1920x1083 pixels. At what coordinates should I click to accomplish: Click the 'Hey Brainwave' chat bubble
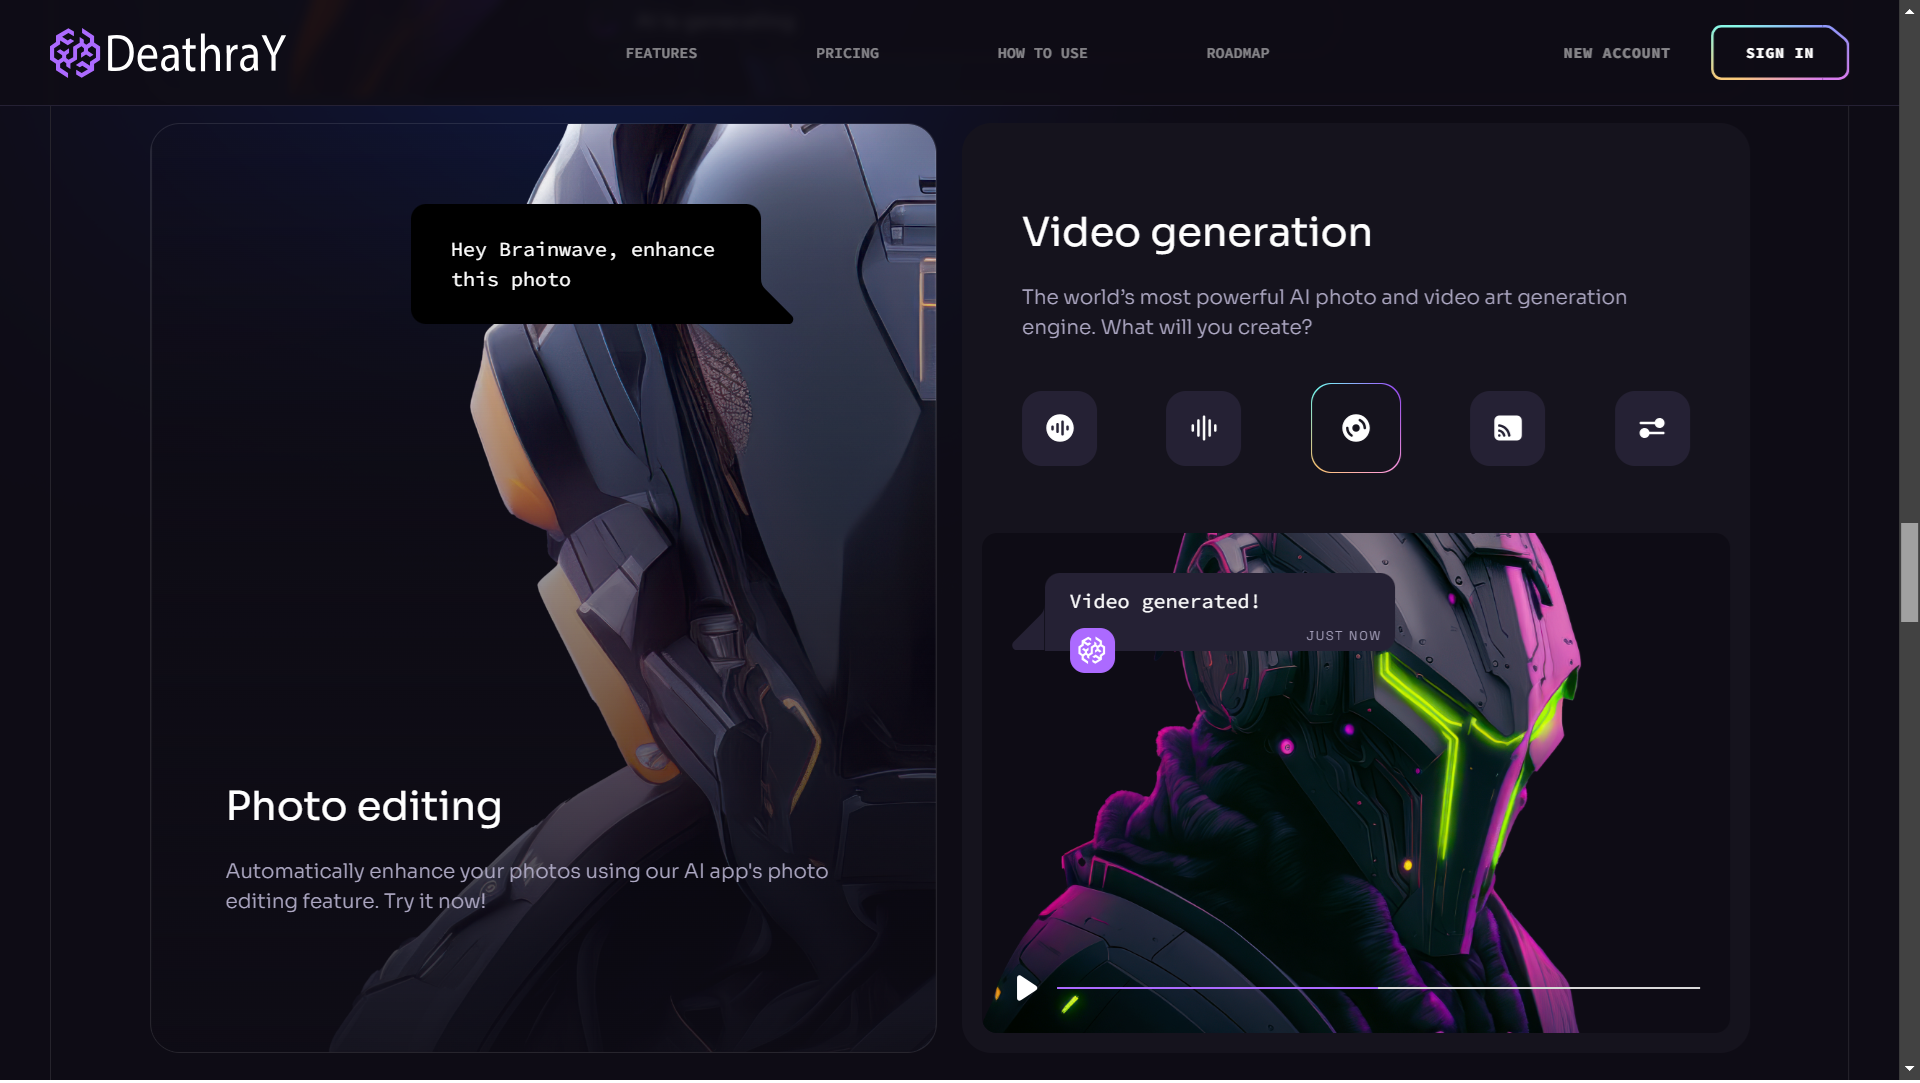tap(585, 264)
